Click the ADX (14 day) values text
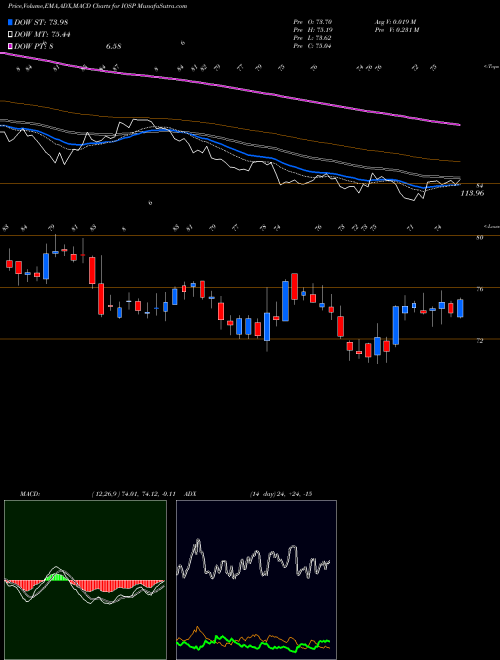 pyautogui.click(x=280, y=494)
